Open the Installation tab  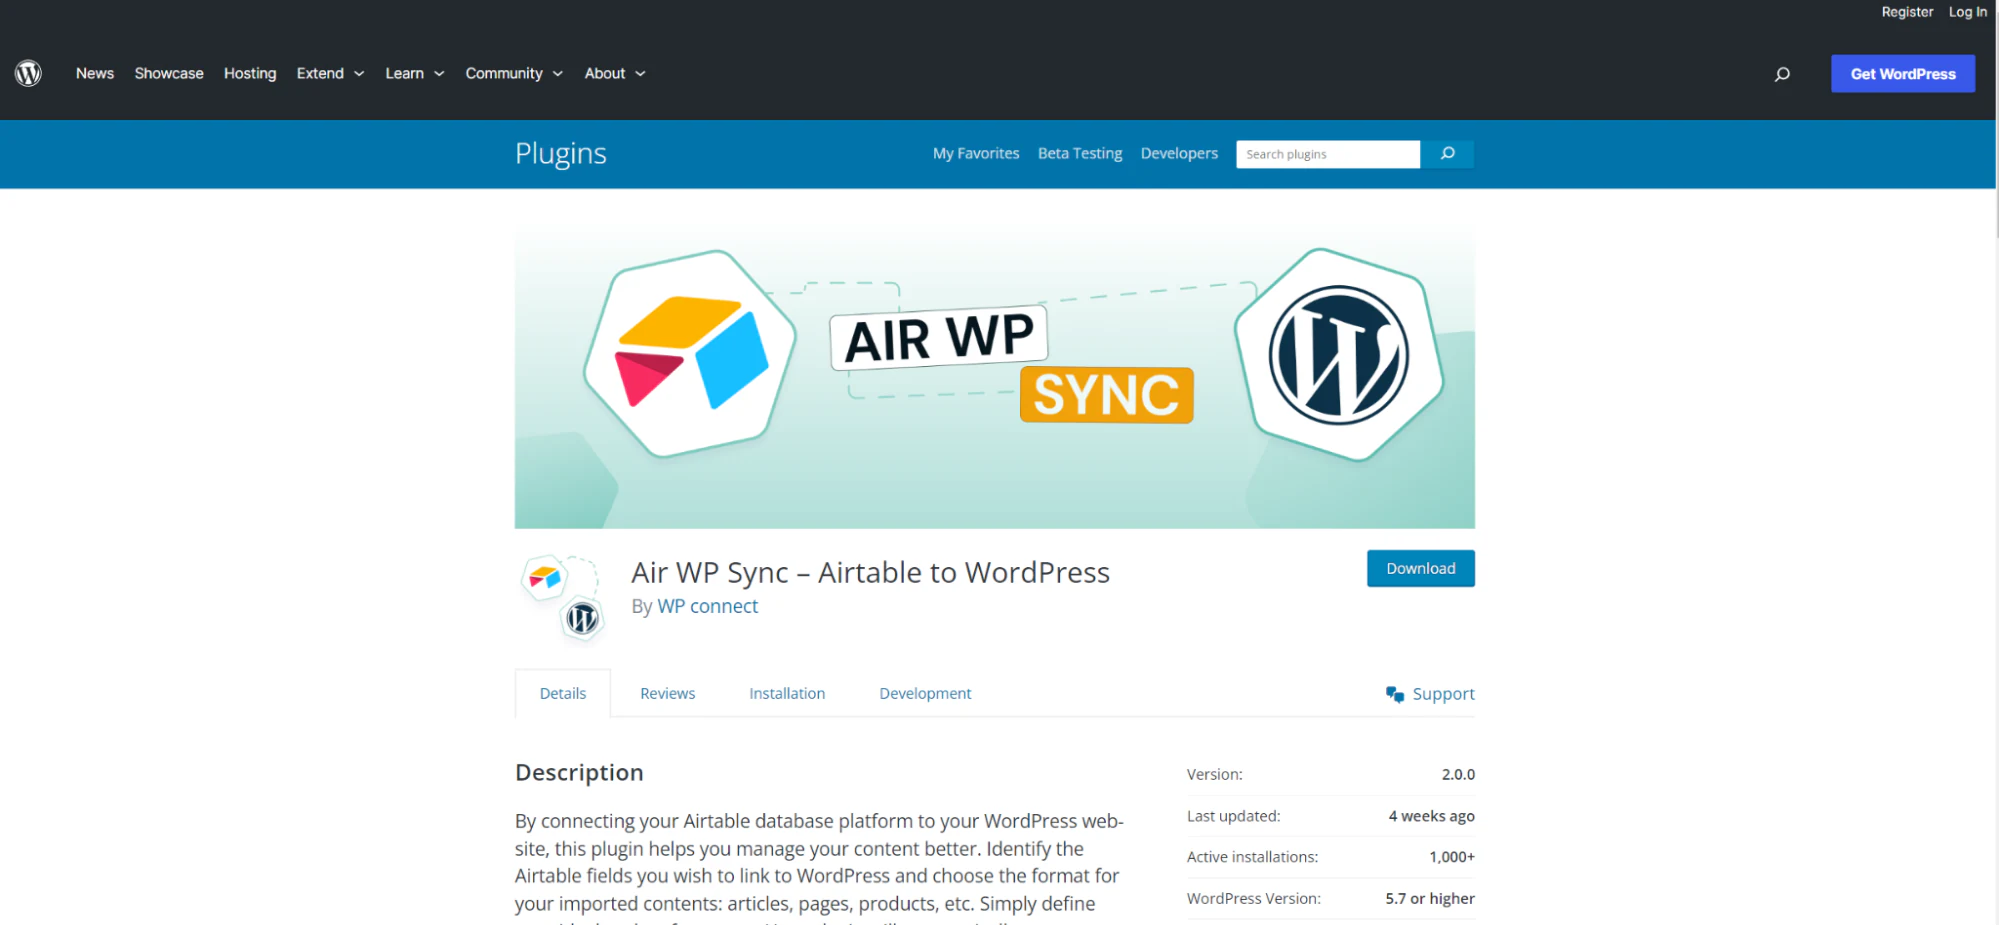point(787,693)
